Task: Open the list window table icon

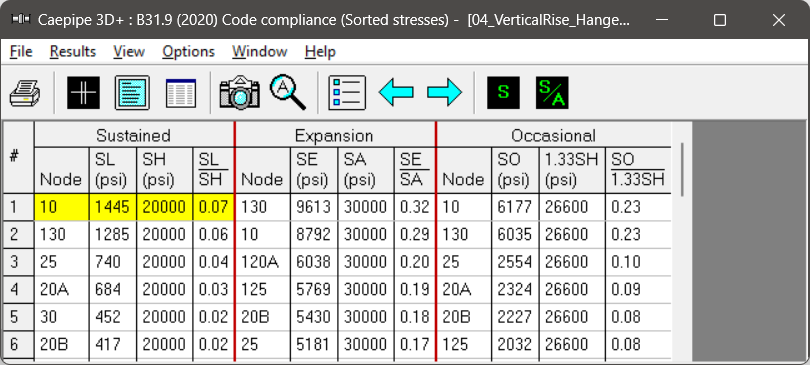Action: tap(181, 93)
